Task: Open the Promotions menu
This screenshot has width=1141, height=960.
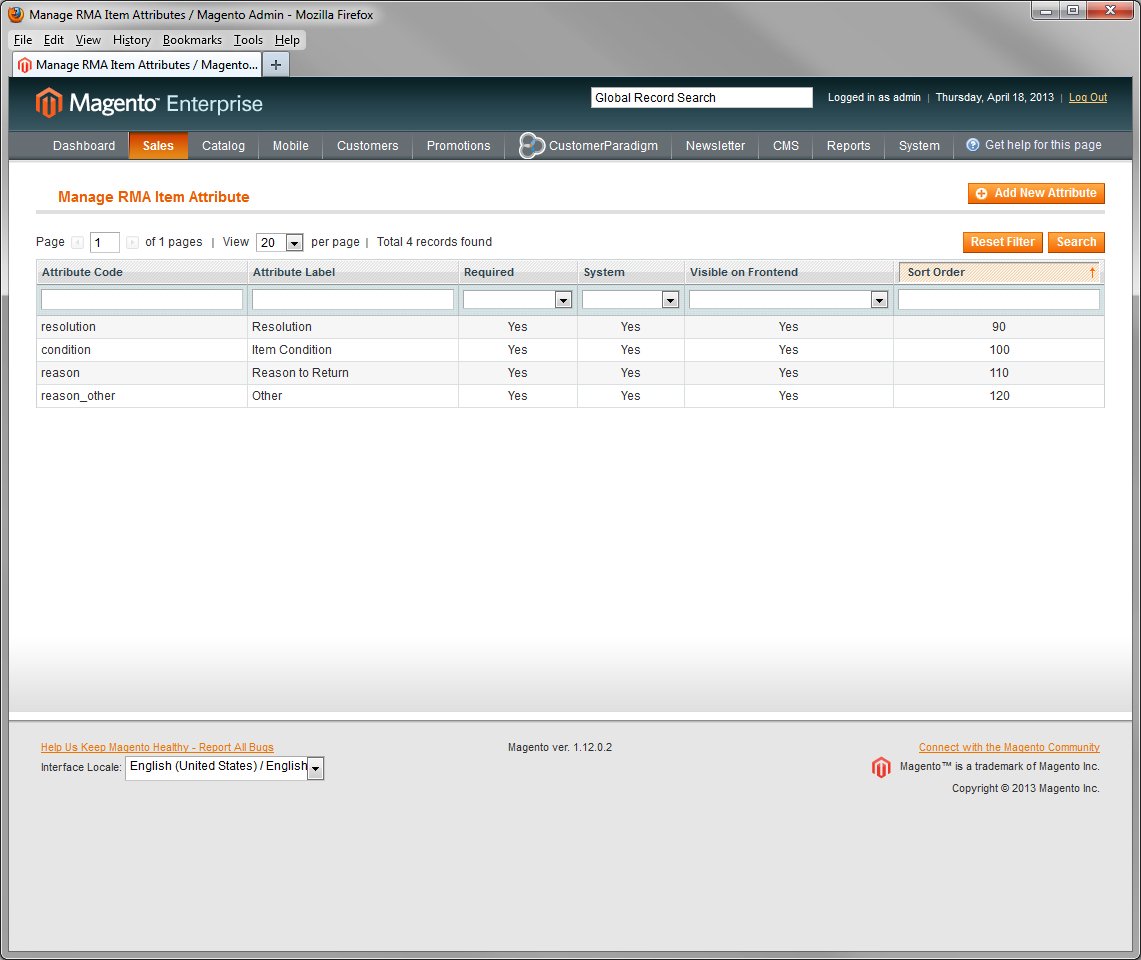Action: click(x=458, y=146)
